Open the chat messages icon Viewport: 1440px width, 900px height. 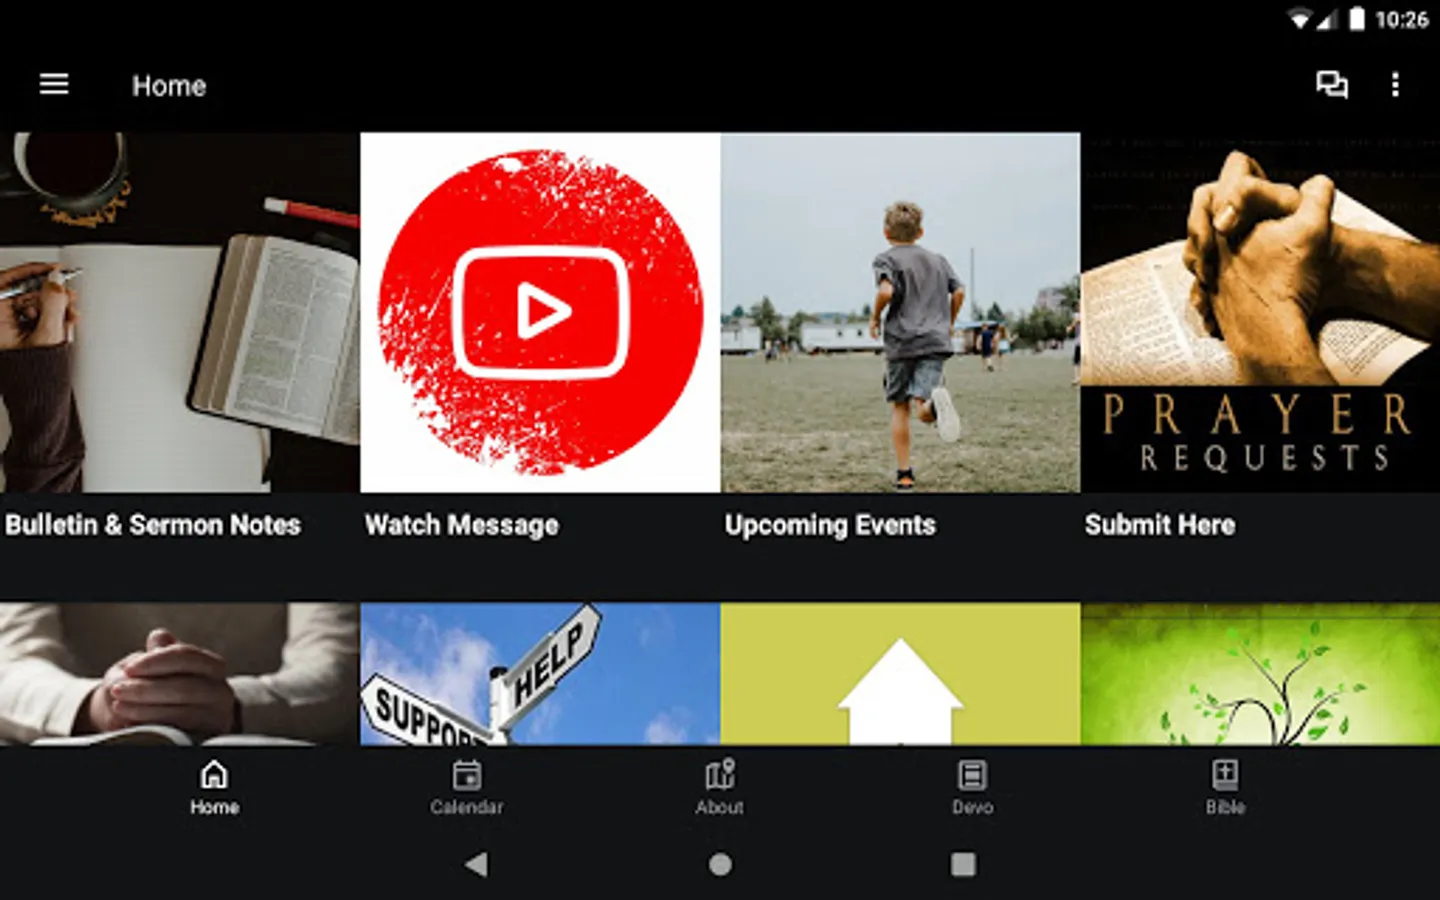coord(1331,85)
